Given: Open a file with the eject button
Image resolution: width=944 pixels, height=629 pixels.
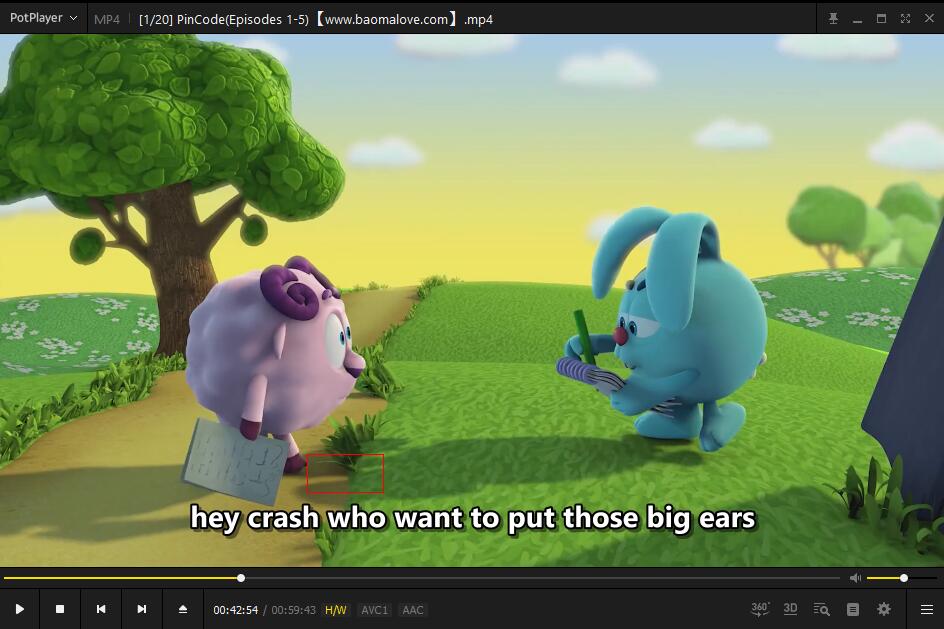Looking at the screenshot, I should point(183,609).
